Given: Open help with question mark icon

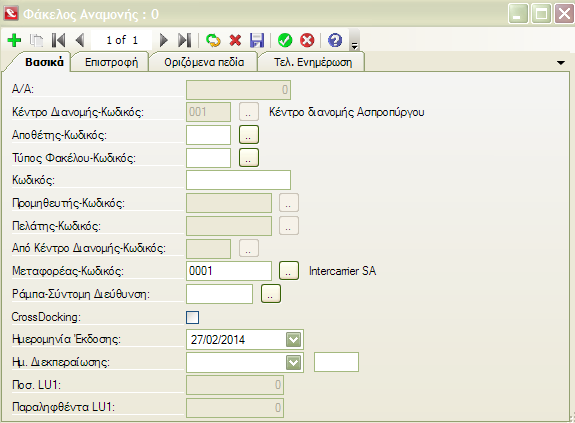Looking at the screenshot, I should click(x=335, y=40).
